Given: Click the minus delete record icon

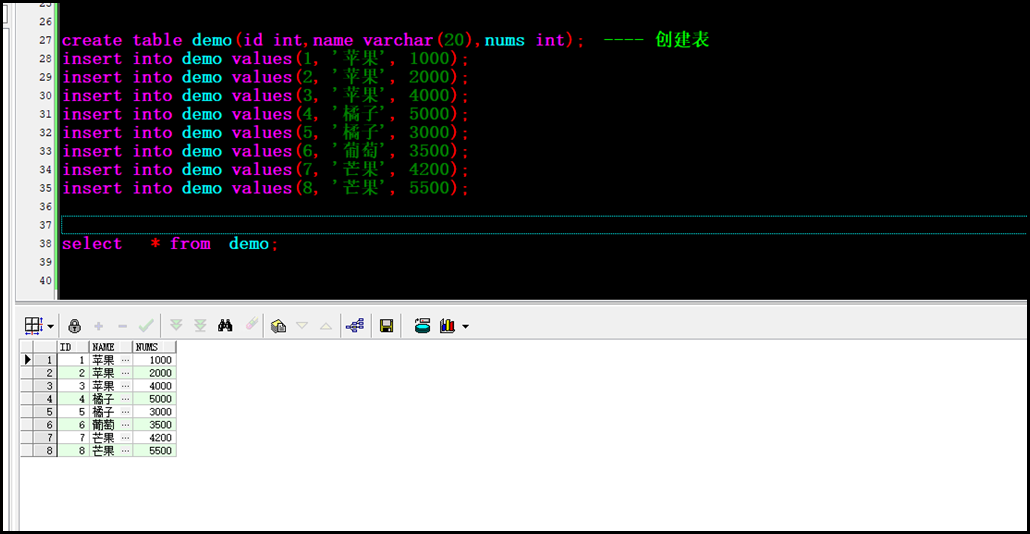Looking at the screenshot, I should point(122,326).
